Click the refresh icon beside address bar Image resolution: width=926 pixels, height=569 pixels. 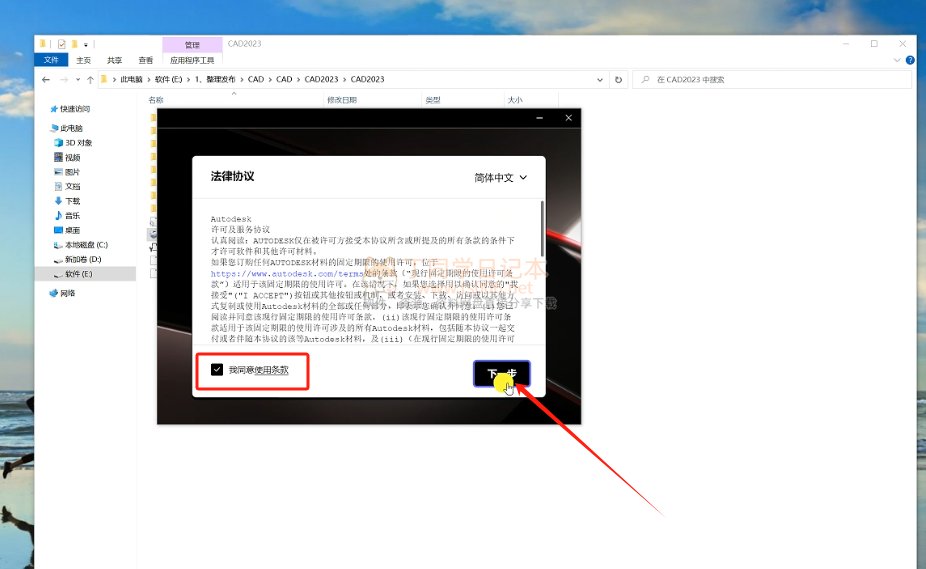coord(619,79)
